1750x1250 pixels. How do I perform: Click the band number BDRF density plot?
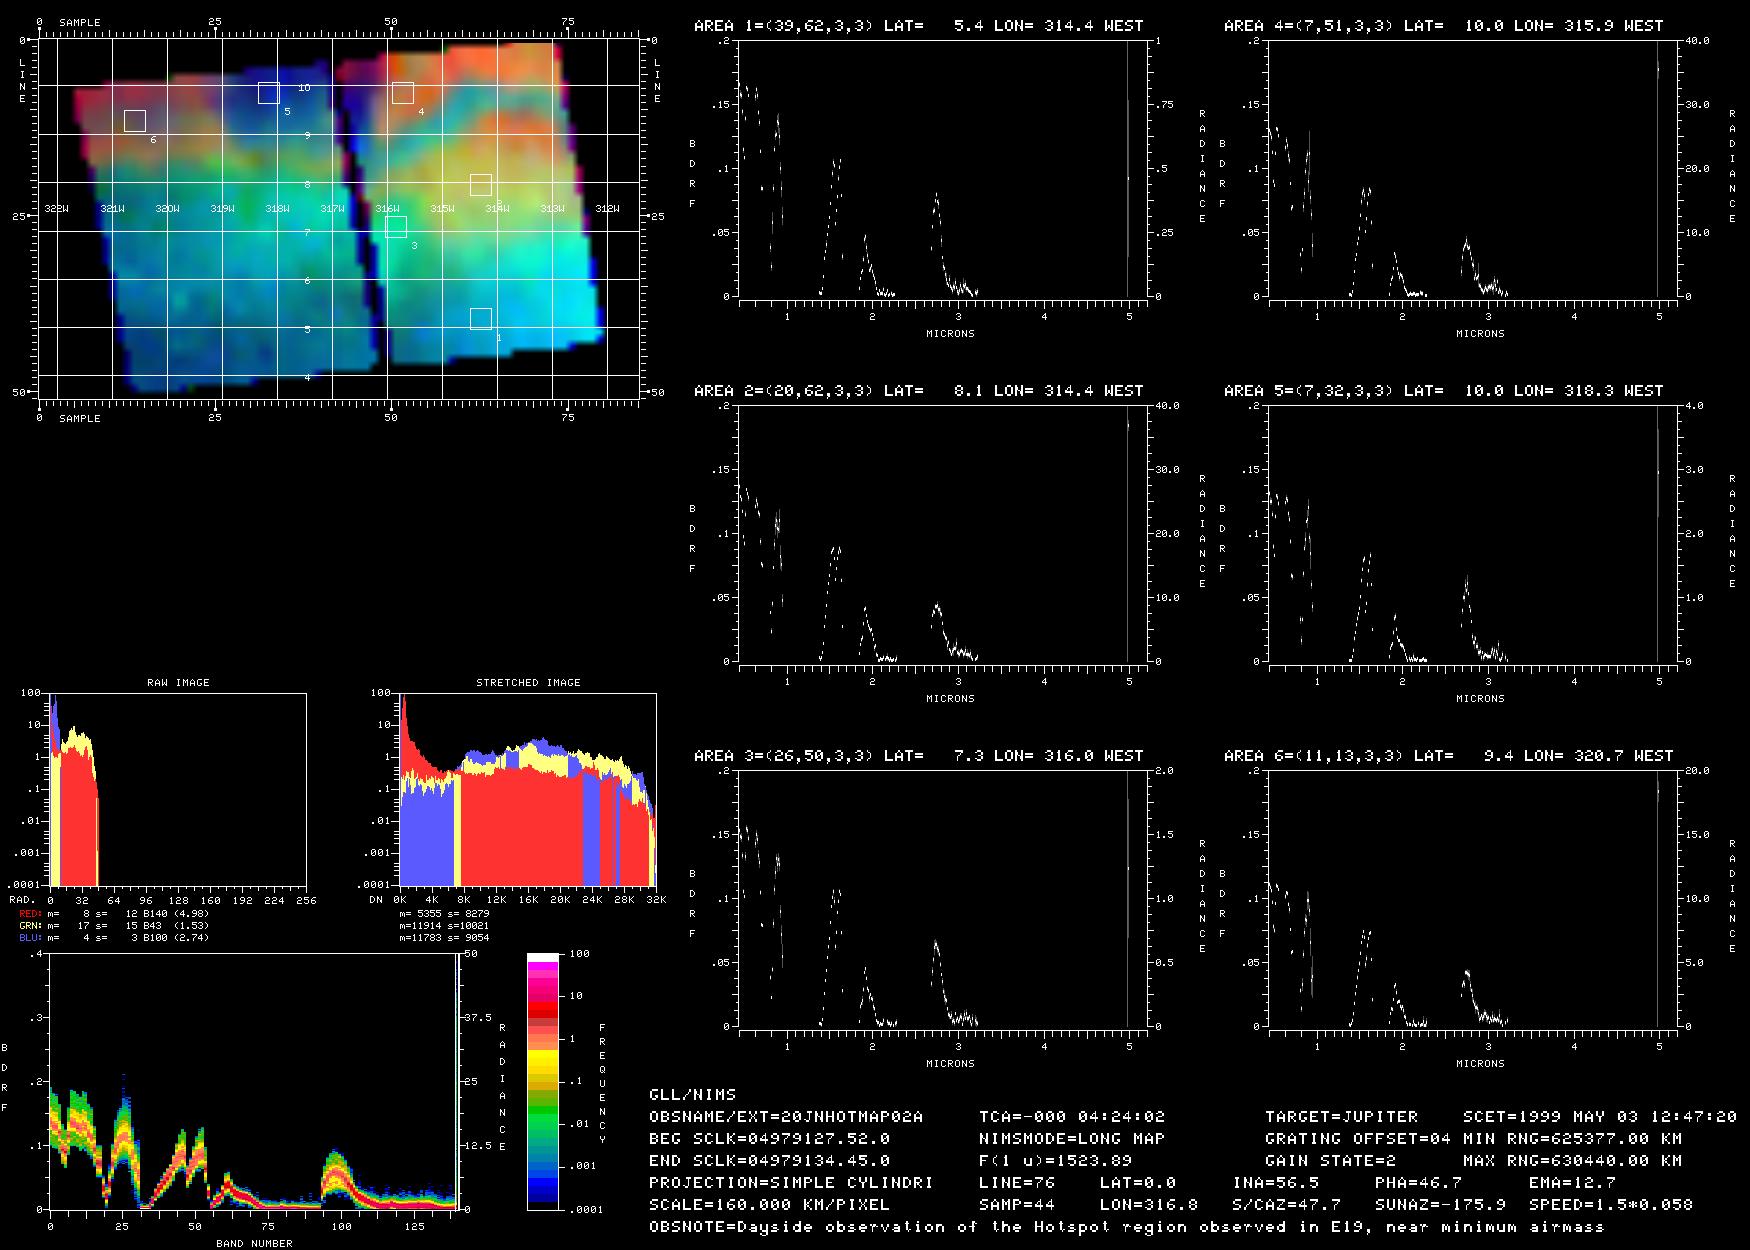tap(253, 1081)
